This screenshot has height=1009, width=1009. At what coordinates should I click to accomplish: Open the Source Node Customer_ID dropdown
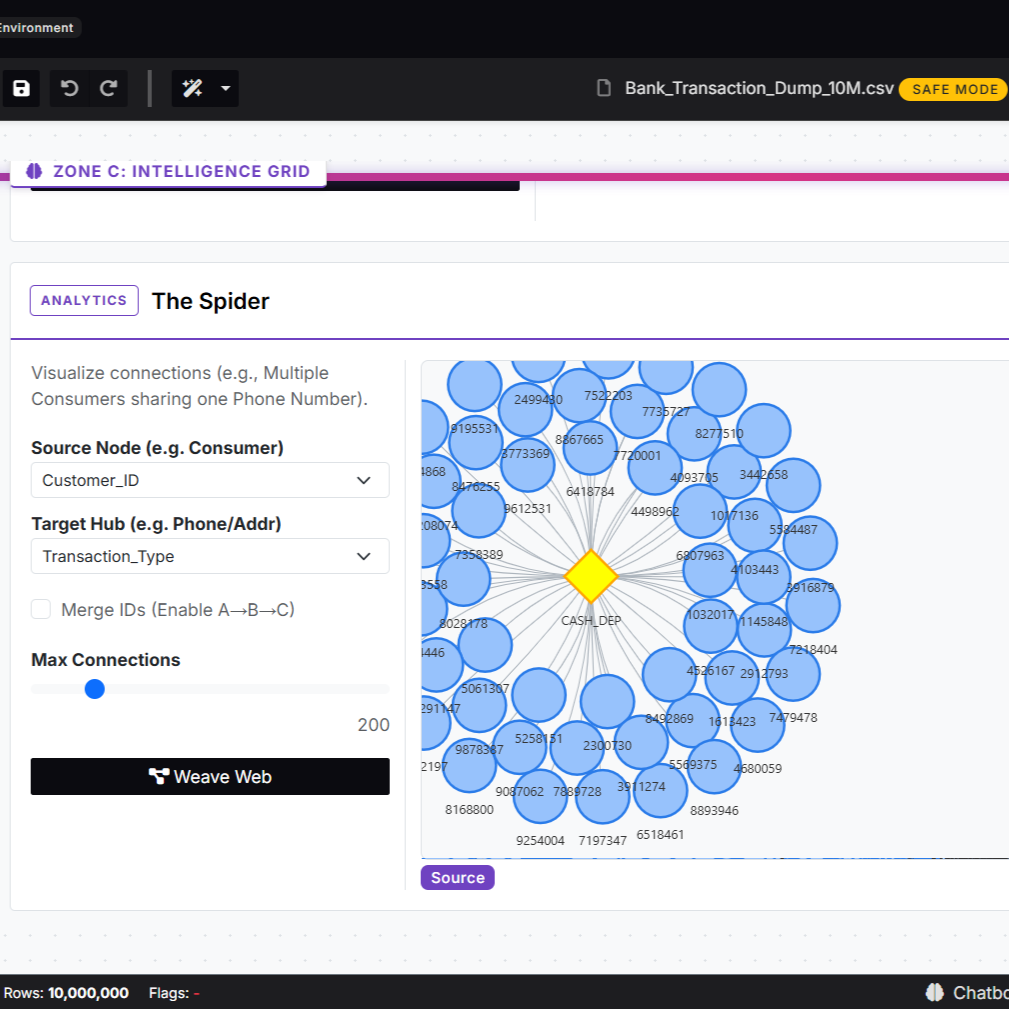pos(210,480)
